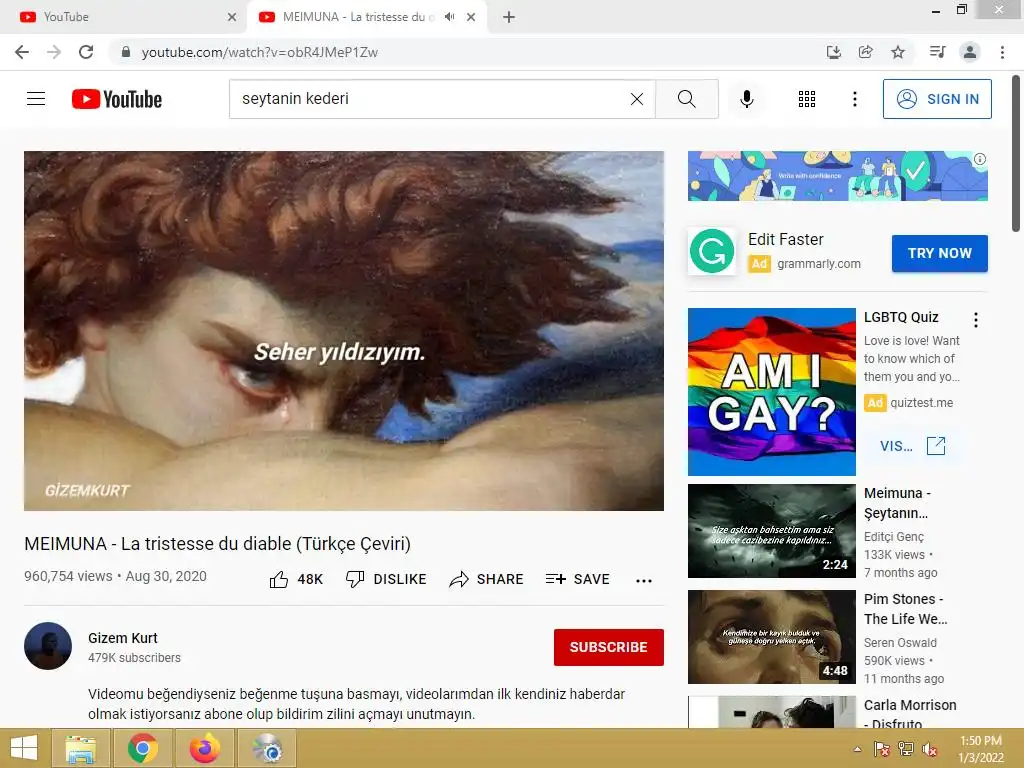Click the magnifying glass search button

click(x=686, y=99)
